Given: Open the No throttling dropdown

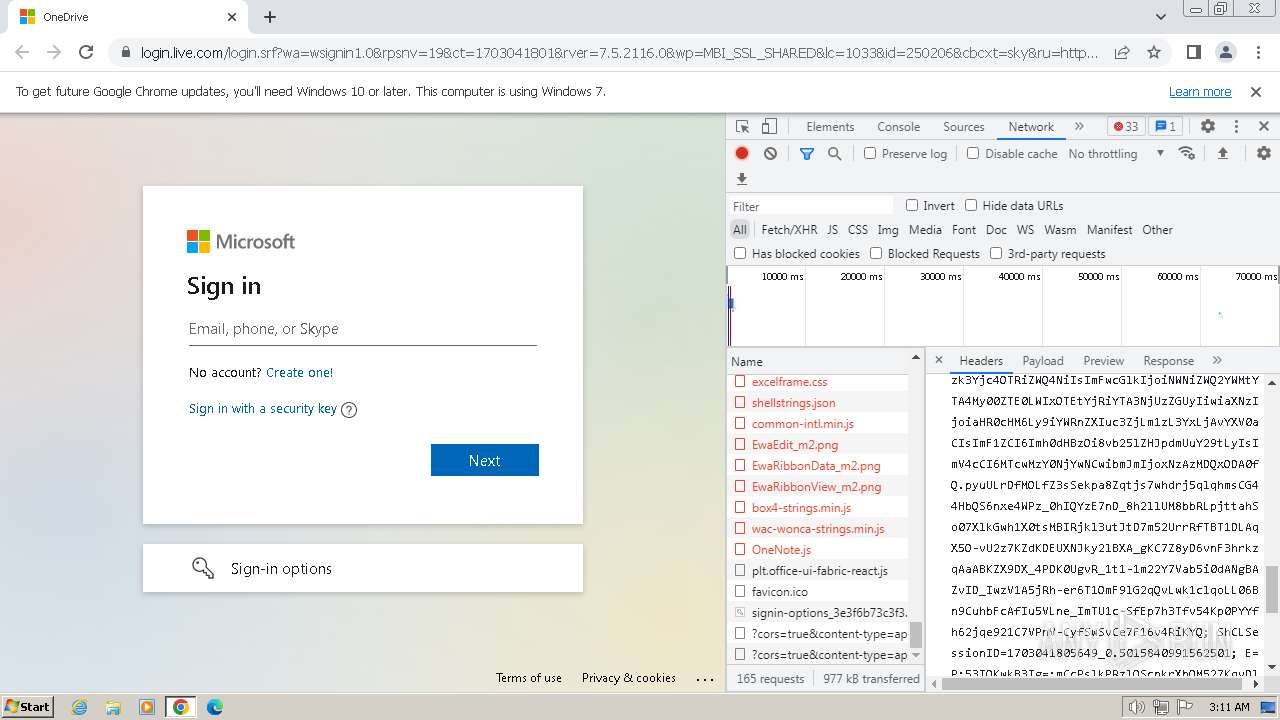Looking at the screenshot, I should [x=1116, y=153].
